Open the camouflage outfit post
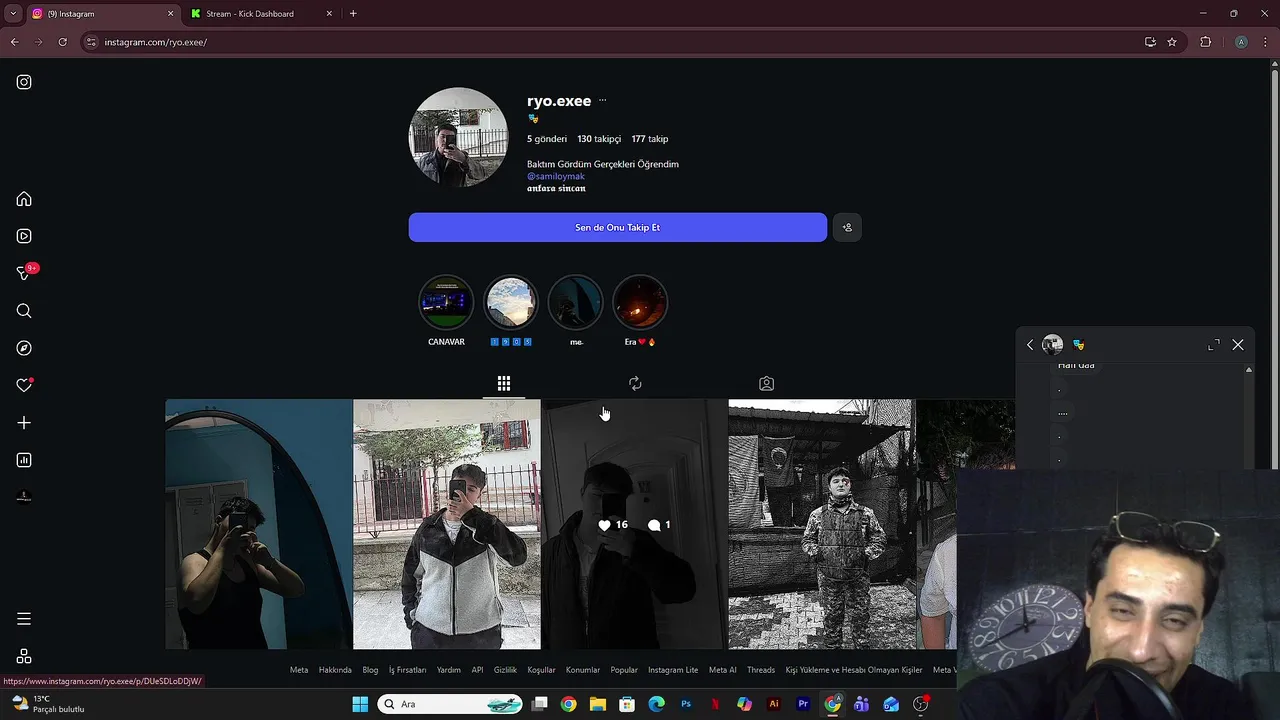 (822, 524)
